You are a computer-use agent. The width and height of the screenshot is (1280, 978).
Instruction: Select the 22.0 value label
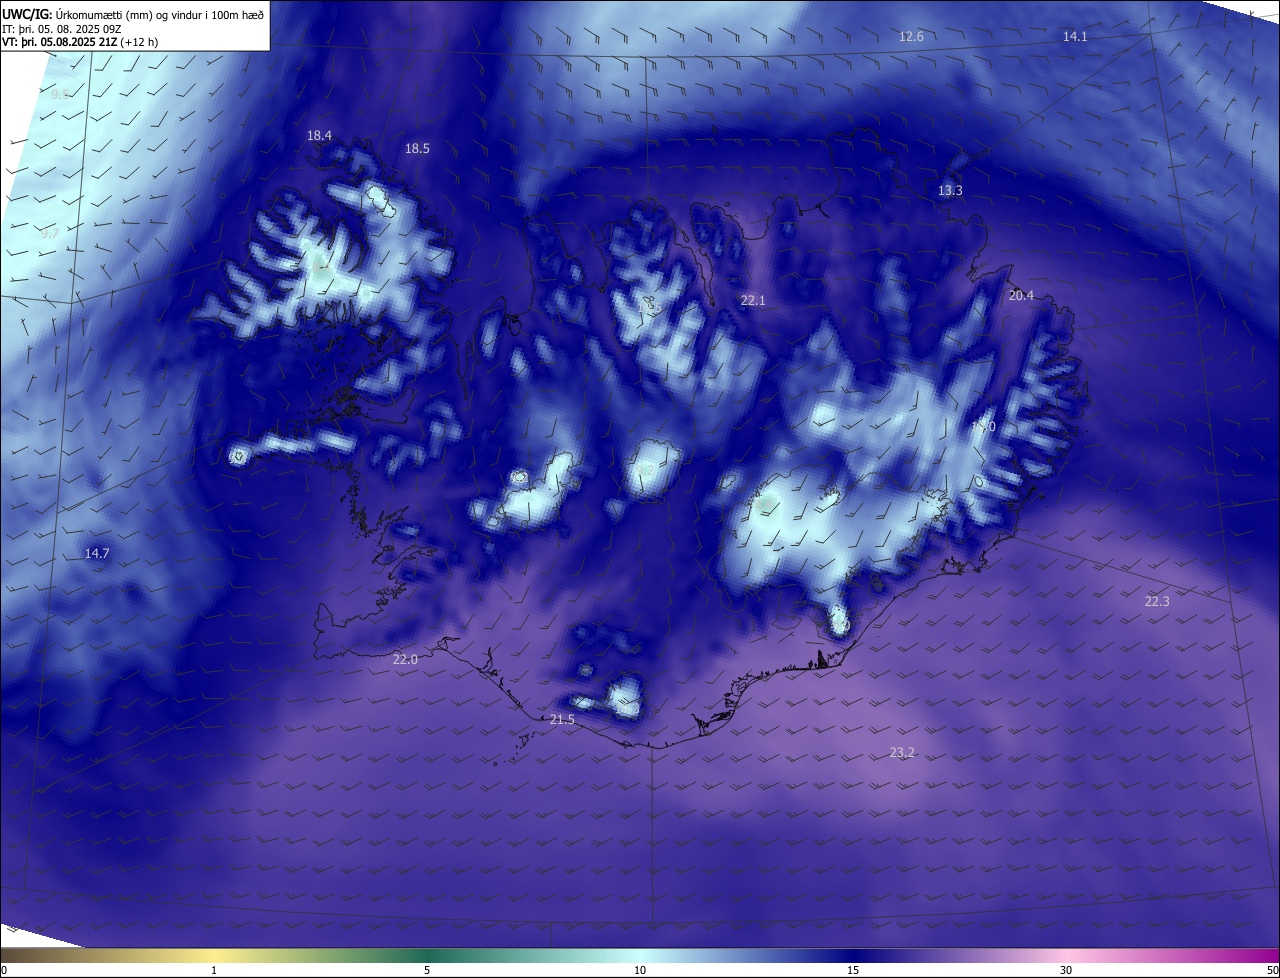pos(405,659)
